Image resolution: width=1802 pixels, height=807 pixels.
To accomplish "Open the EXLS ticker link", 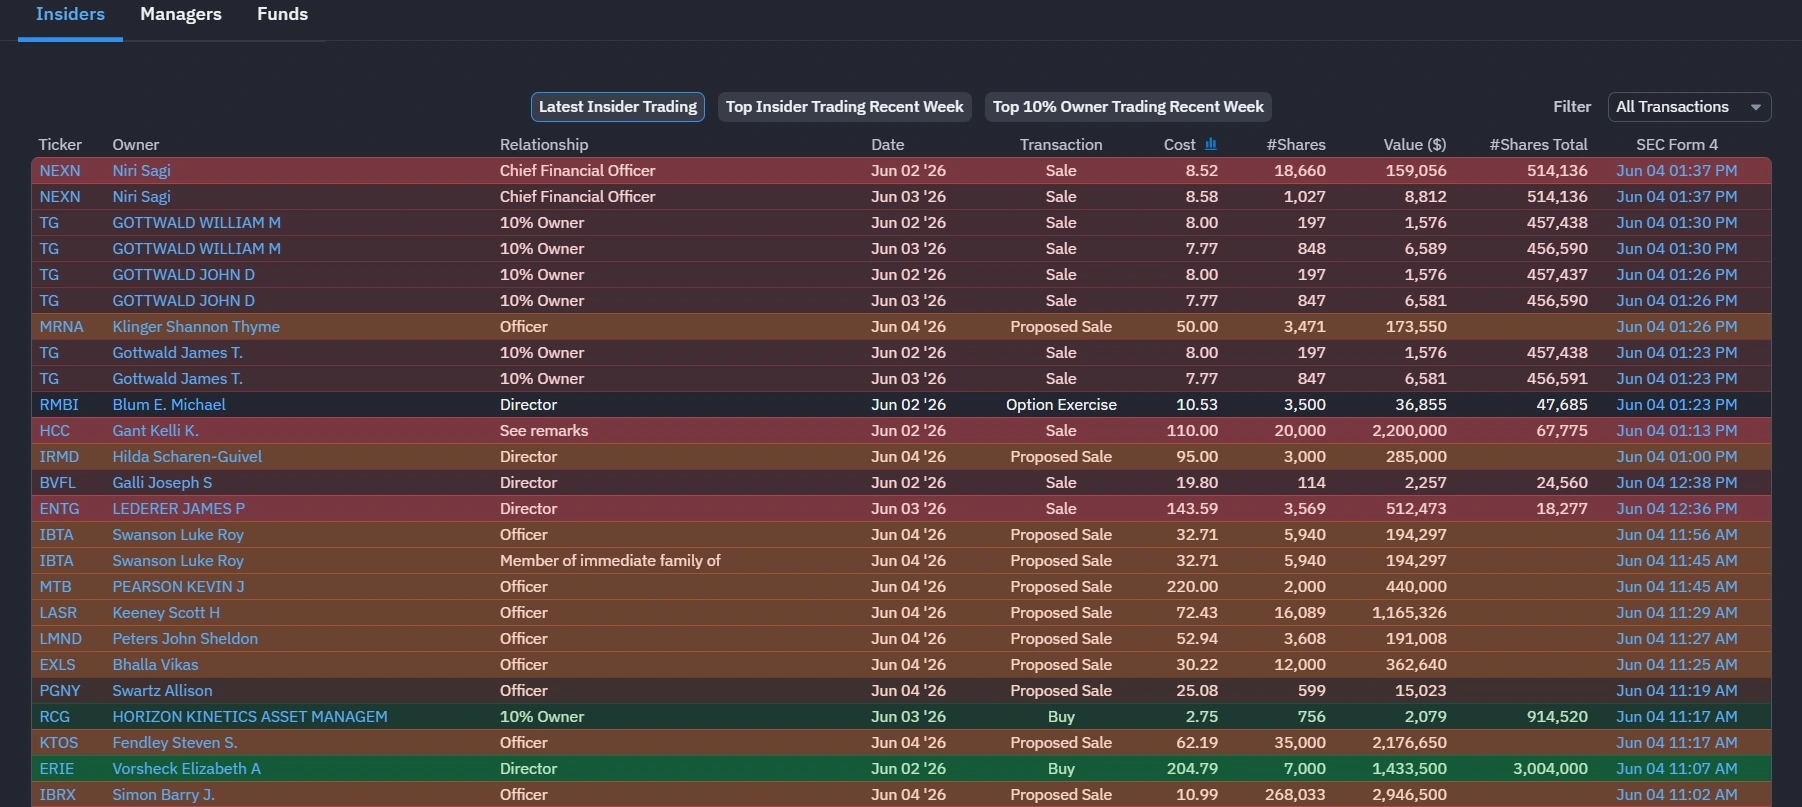I will [x=58, y=665].
